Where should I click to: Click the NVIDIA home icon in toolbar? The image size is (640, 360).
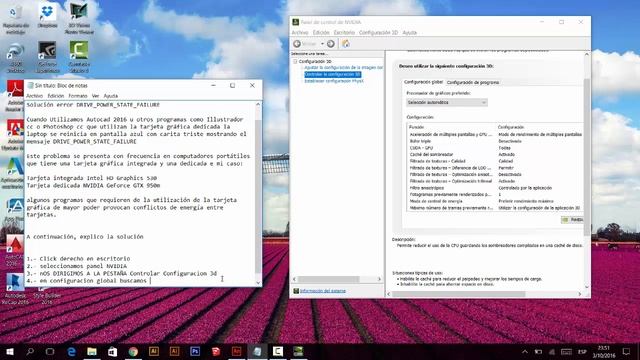[346, 44]
